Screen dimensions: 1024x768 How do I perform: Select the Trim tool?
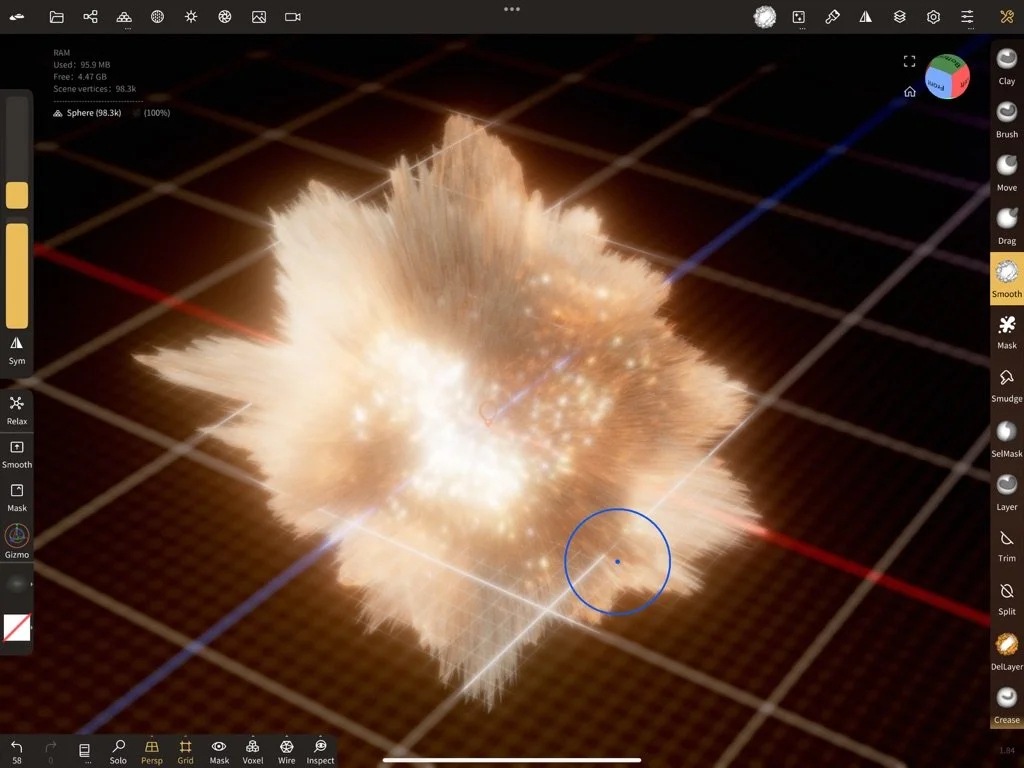click(x=1006, y=545)
